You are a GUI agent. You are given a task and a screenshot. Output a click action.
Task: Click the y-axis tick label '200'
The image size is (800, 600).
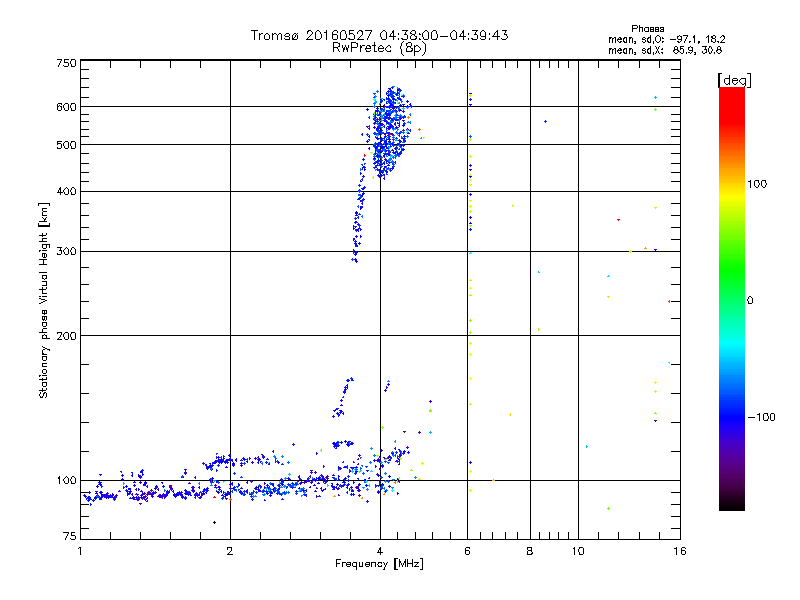tap(66, 336)
